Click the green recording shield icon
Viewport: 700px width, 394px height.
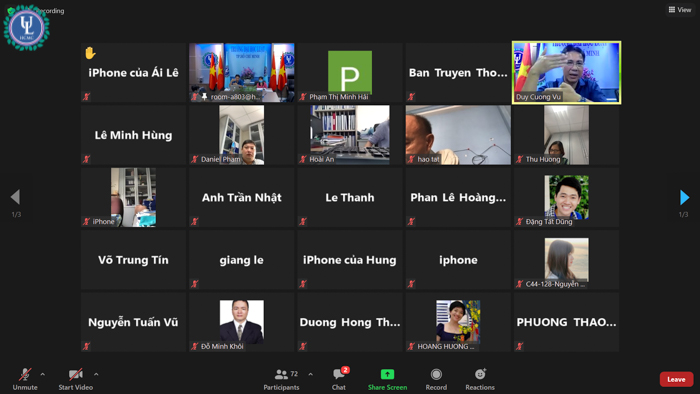10,10
